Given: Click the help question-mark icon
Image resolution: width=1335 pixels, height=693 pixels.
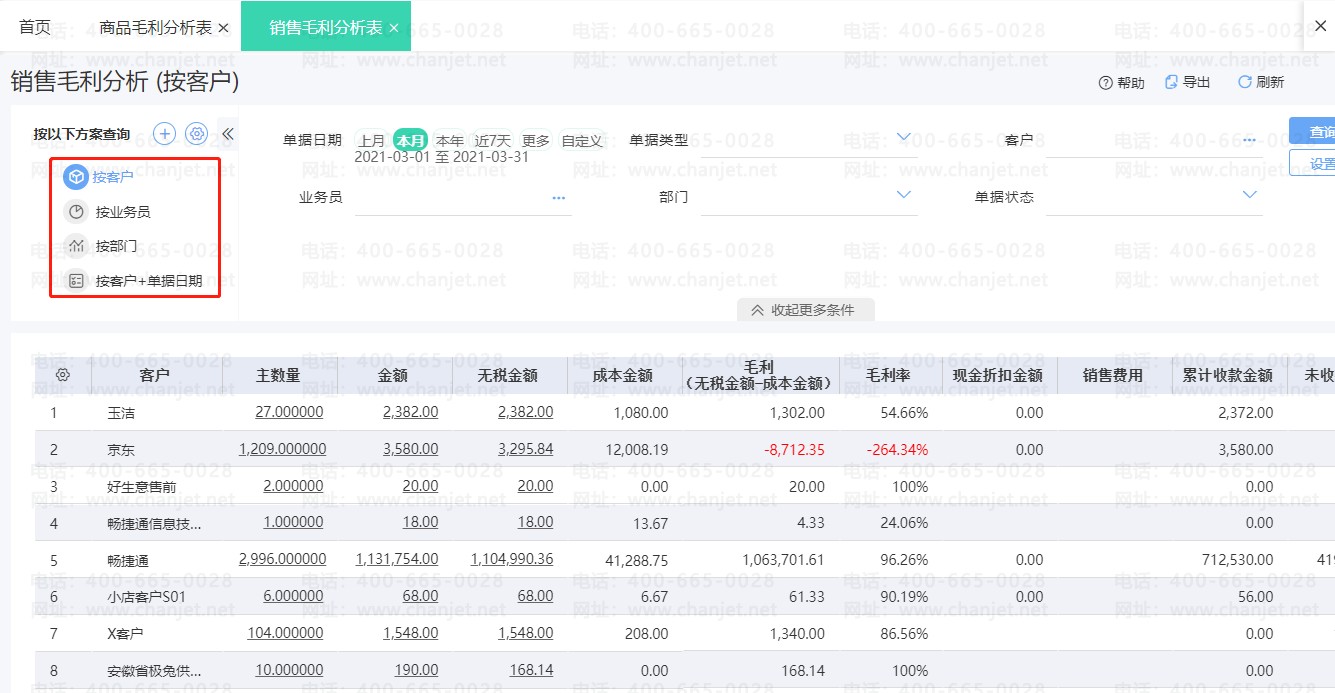Looking at the screenshot, I should 1105,83.
